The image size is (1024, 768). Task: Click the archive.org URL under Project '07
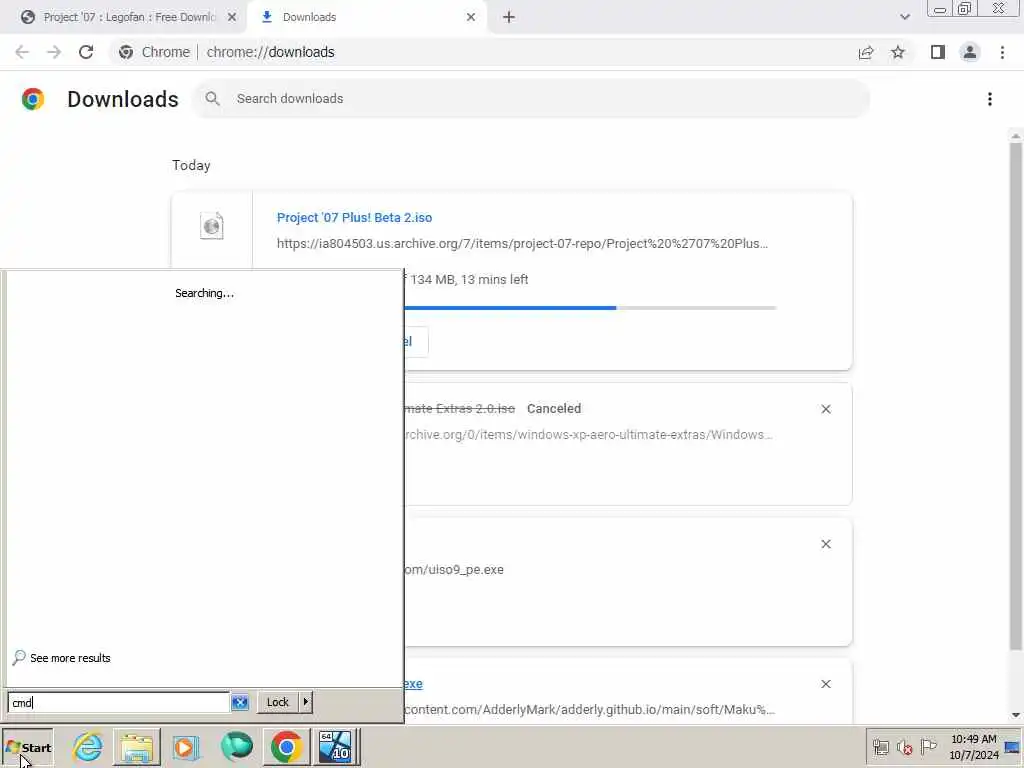522,244
